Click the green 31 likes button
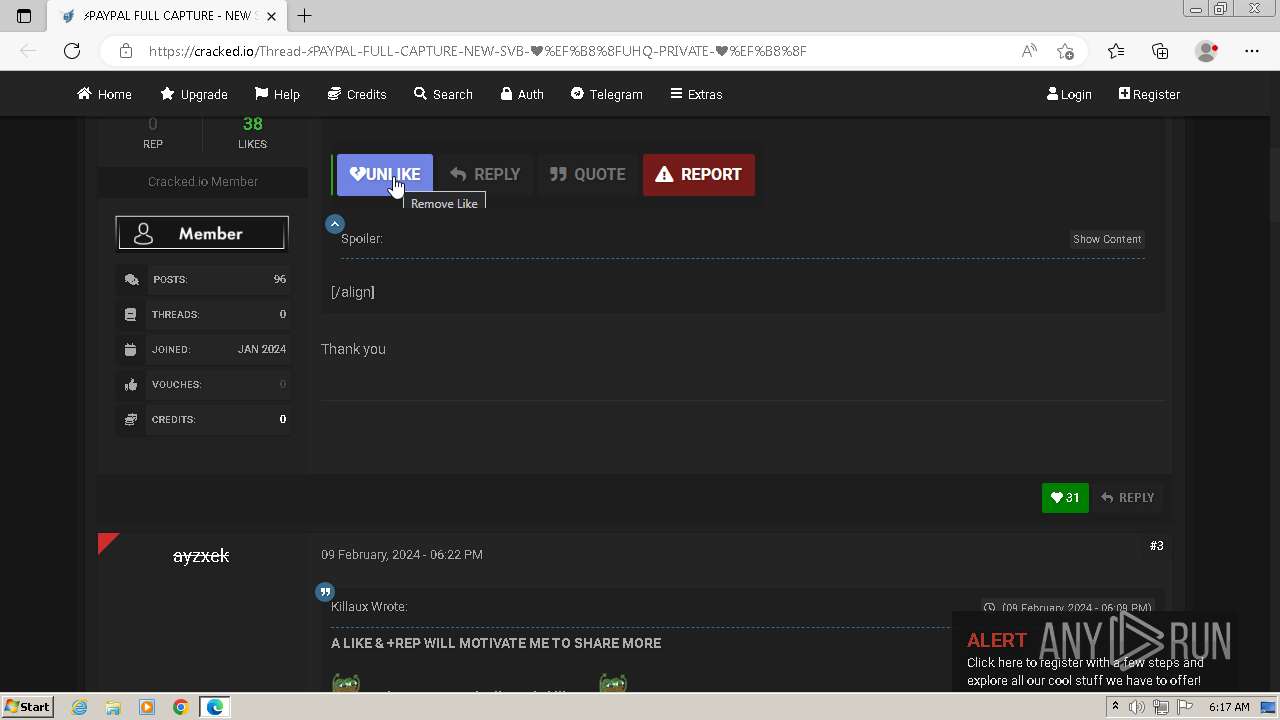This screenshot has height=720, width=1280. click(x=1065, y=498)
